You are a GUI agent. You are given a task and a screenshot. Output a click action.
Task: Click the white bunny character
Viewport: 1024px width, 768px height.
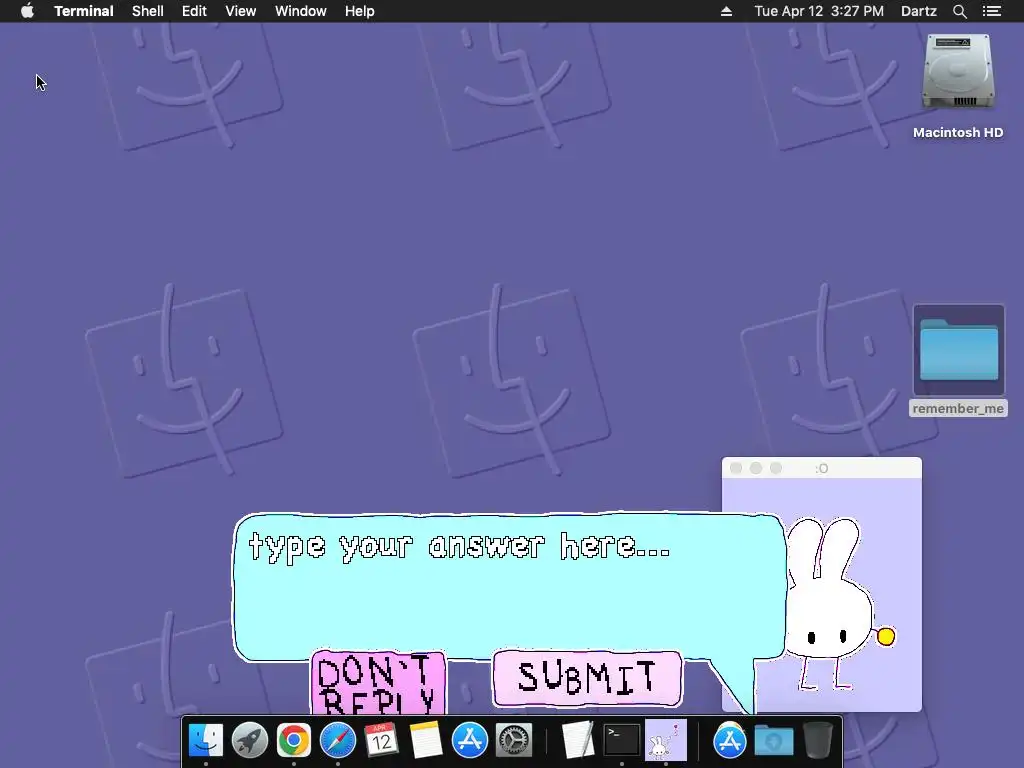[x=828, y=604]
